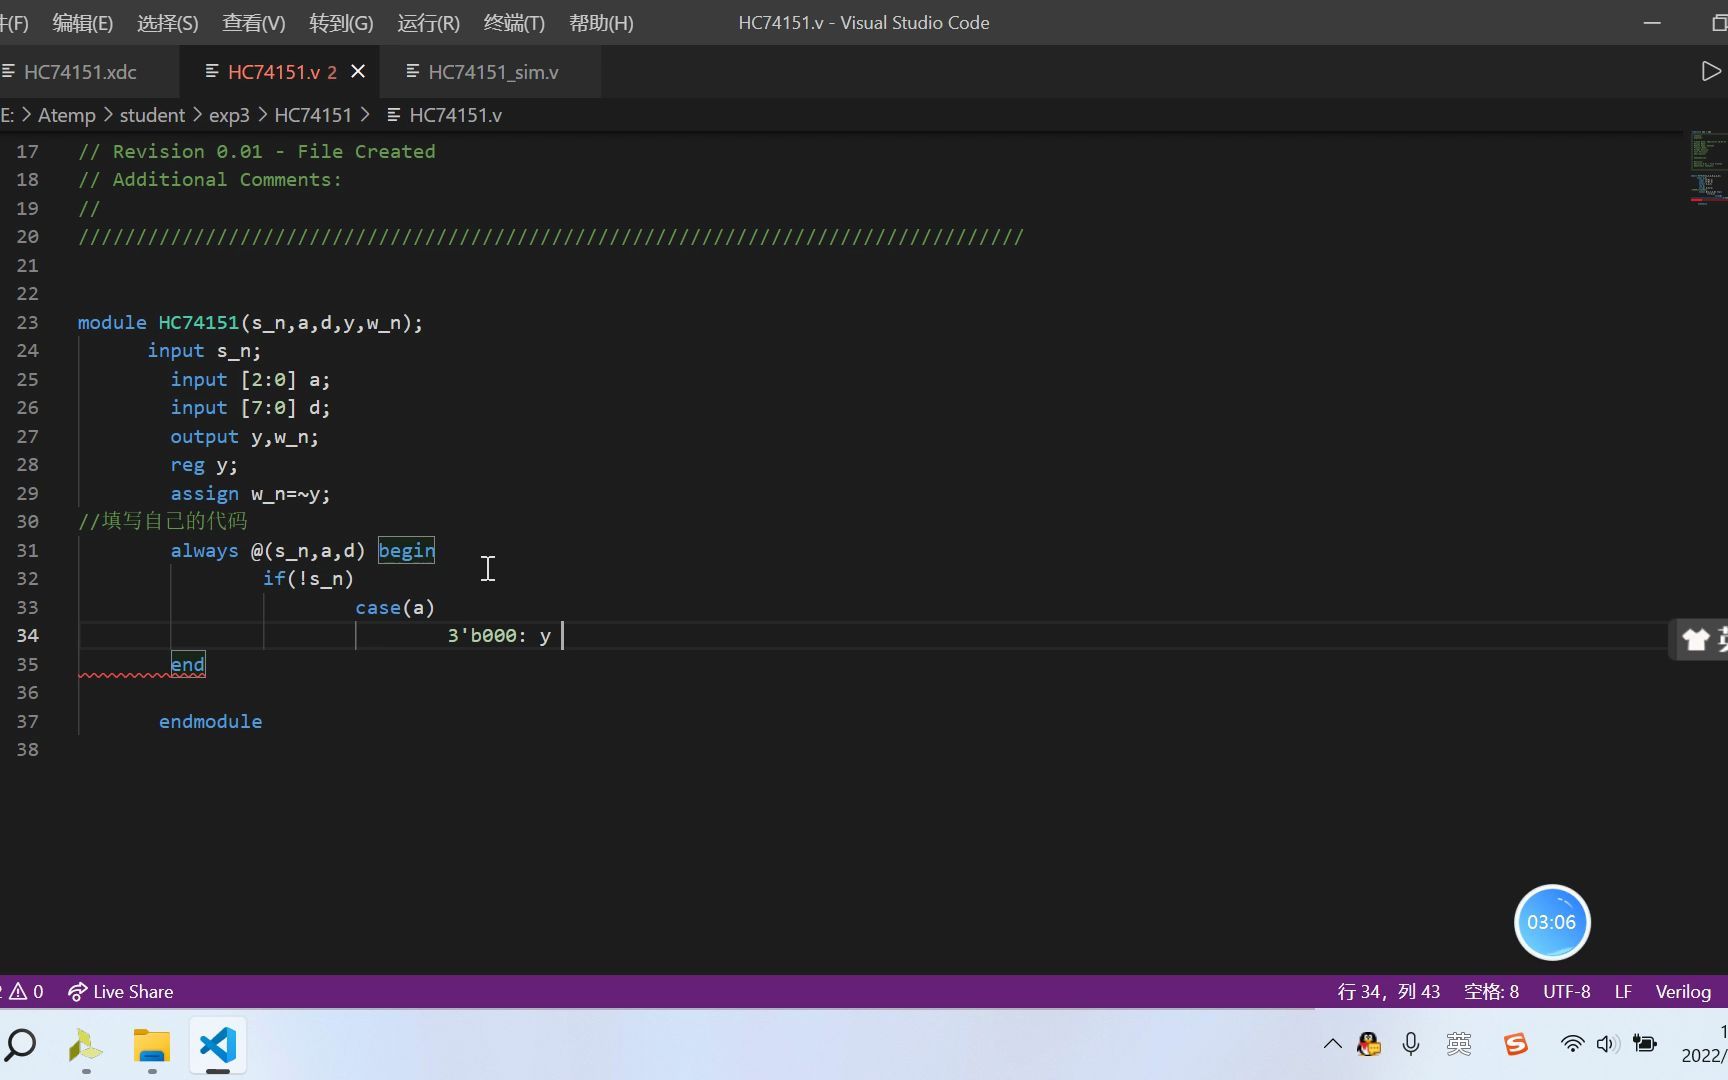Image resolution: width=1728 pixels, height=1080 pixels.
Task: Click the assign w_n=~y; line
Action: (x=250, y=494)
